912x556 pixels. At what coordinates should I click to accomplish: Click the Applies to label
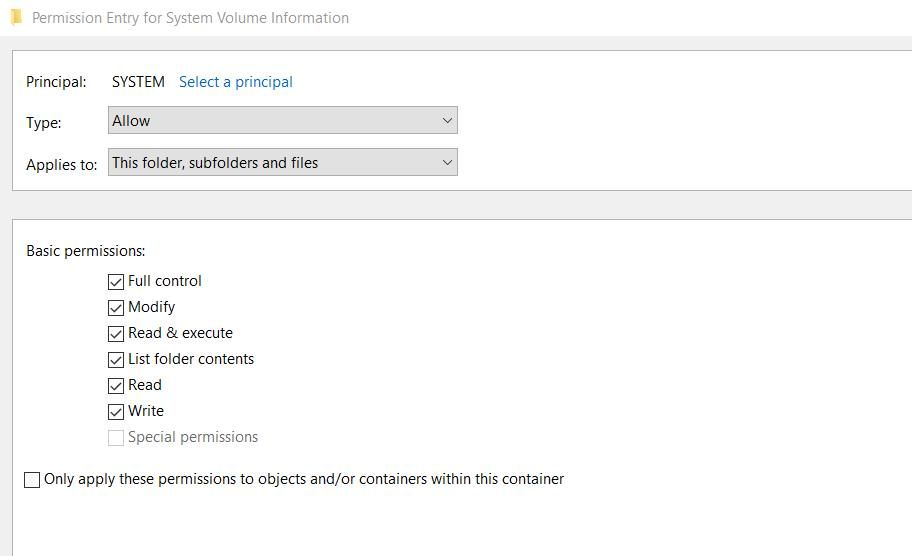point(61,165)
